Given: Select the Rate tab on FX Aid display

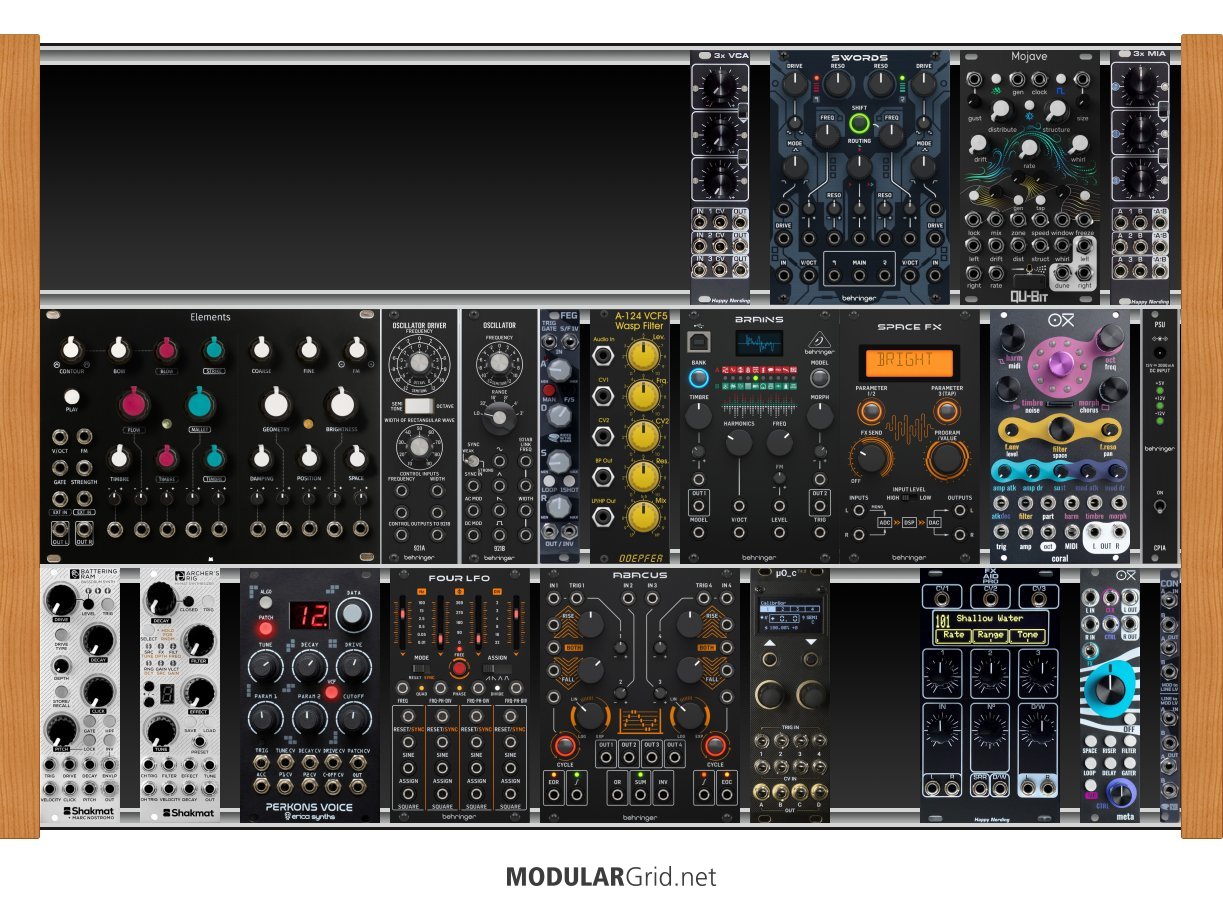Looking at the screenshot, I should click(x=954, y=635).
